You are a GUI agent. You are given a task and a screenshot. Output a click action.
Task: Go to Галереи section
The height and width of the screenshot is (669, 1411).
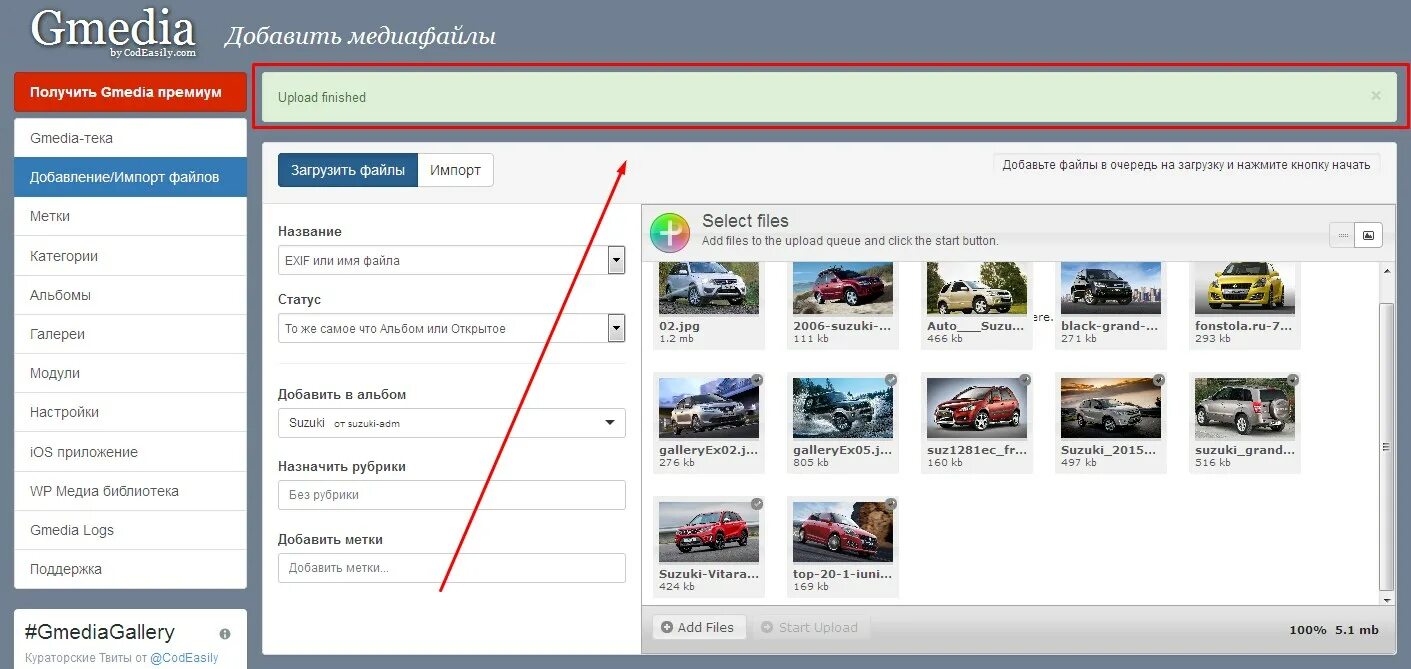point(131,334)
